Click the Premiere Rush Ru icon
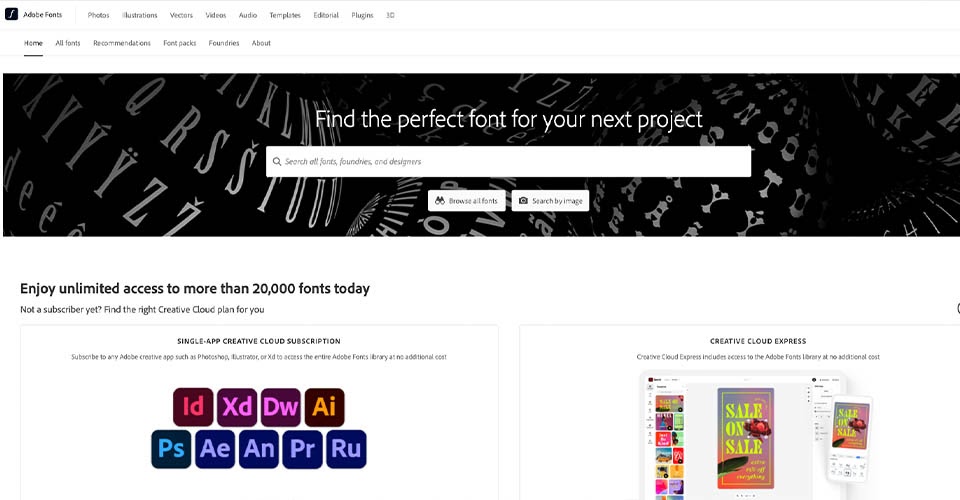 (347, 449)
